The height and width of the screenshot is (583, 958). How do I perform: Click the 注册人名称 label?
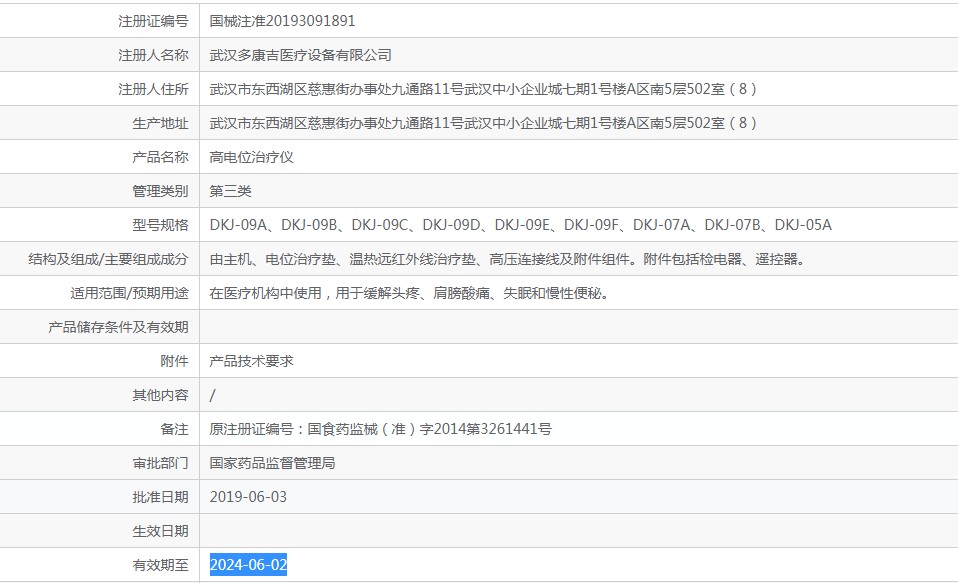click(153, 55)
